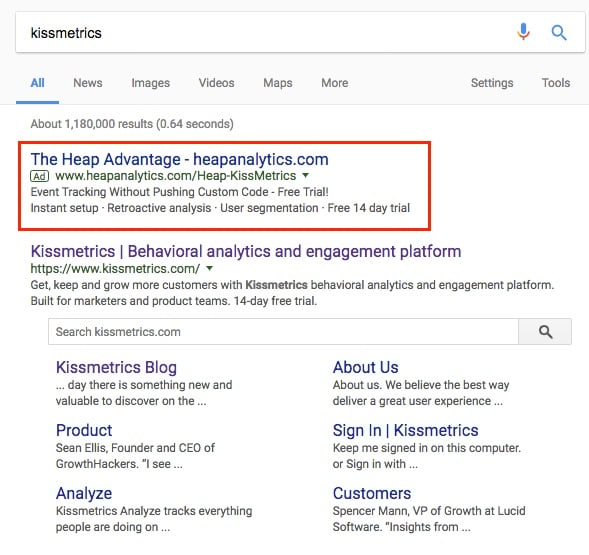Expand the heapanalytics ad URL dropdown arrow

306,175
